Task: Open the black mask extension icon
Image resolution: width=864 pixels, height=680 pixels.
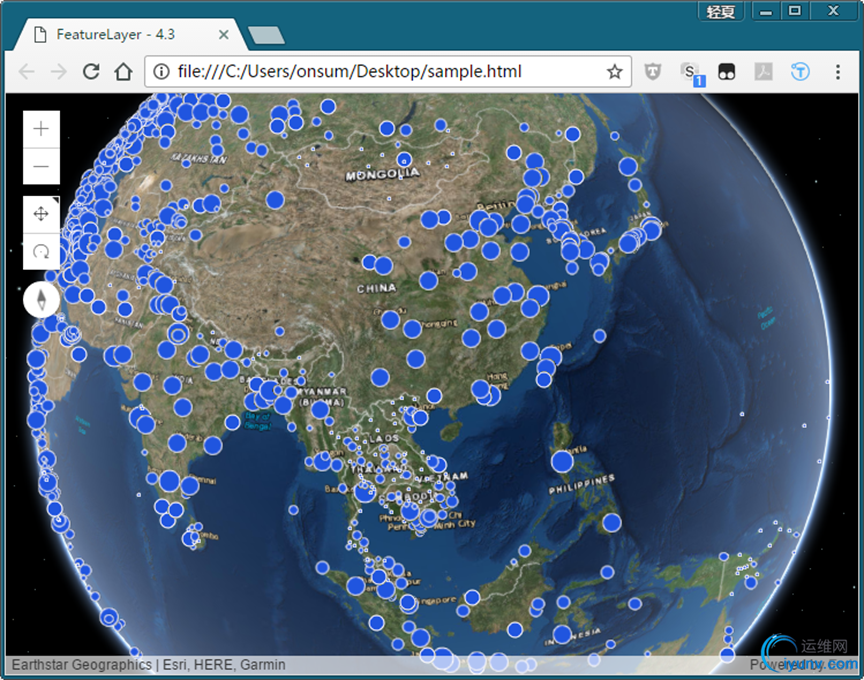Action: [x=727, y=72]
